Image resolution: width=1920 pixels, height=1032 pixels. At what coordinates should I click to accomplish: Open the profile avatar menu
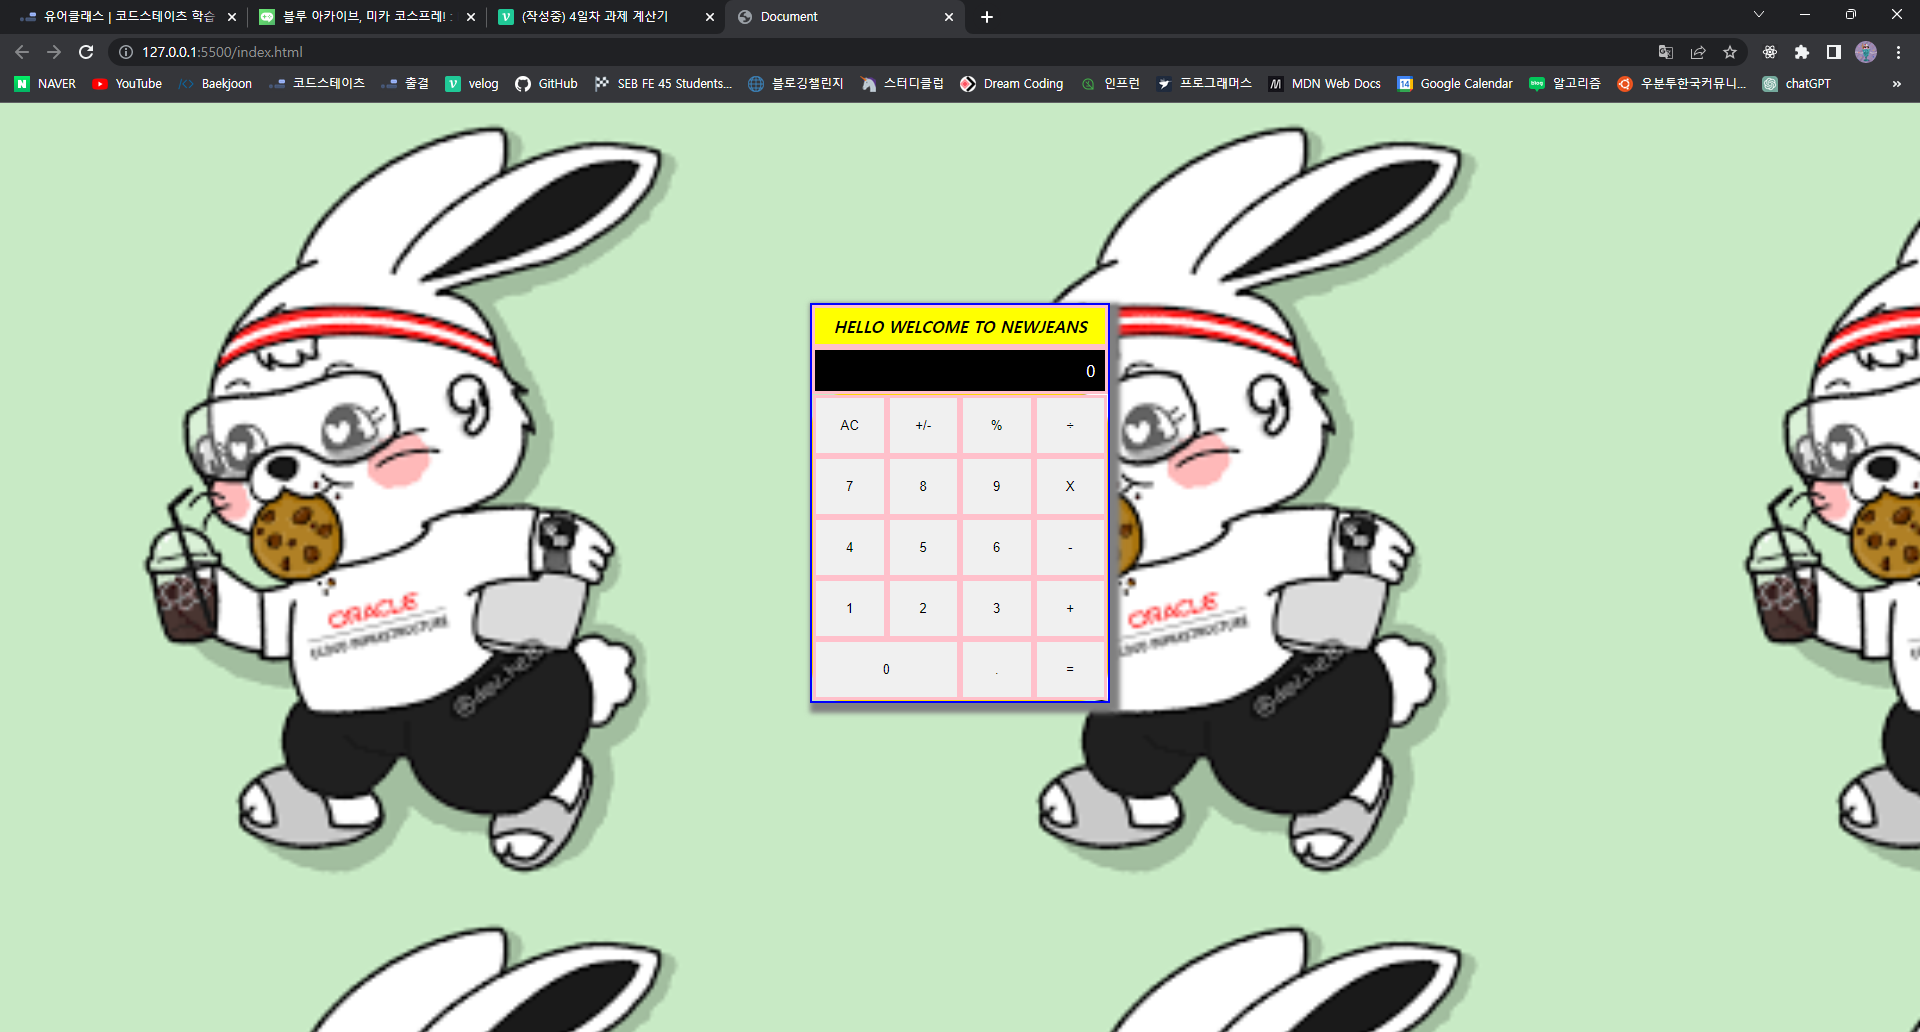(x=1866, y=52)
